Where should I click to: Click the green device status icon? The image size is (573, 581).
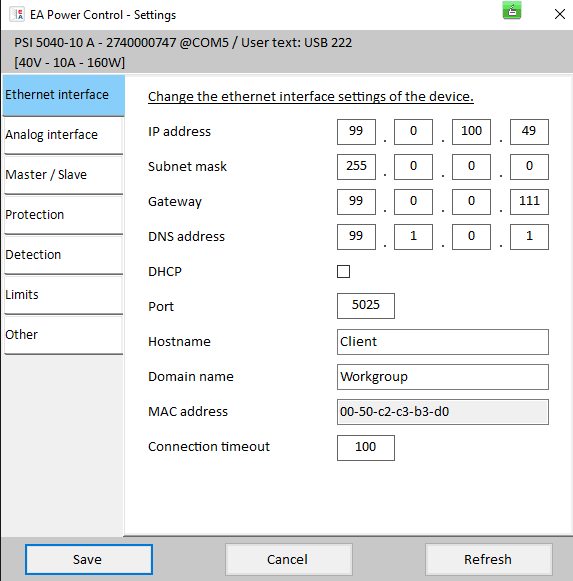point(512,10)
